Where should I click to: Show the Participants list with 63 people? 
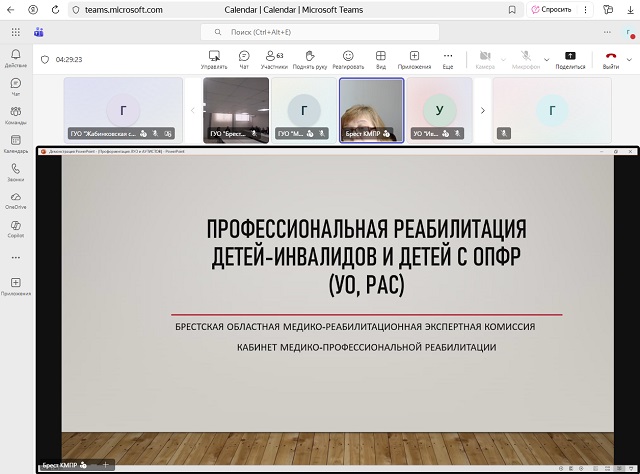[274, 60]
